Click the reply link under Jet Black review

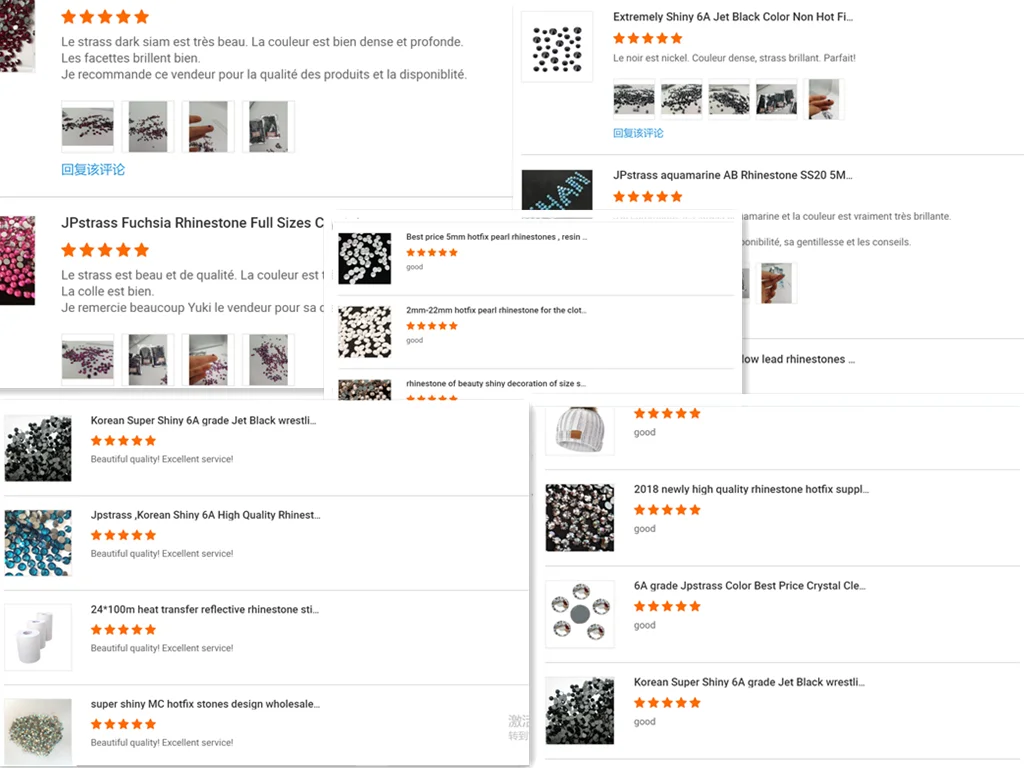tap(638, 133)
